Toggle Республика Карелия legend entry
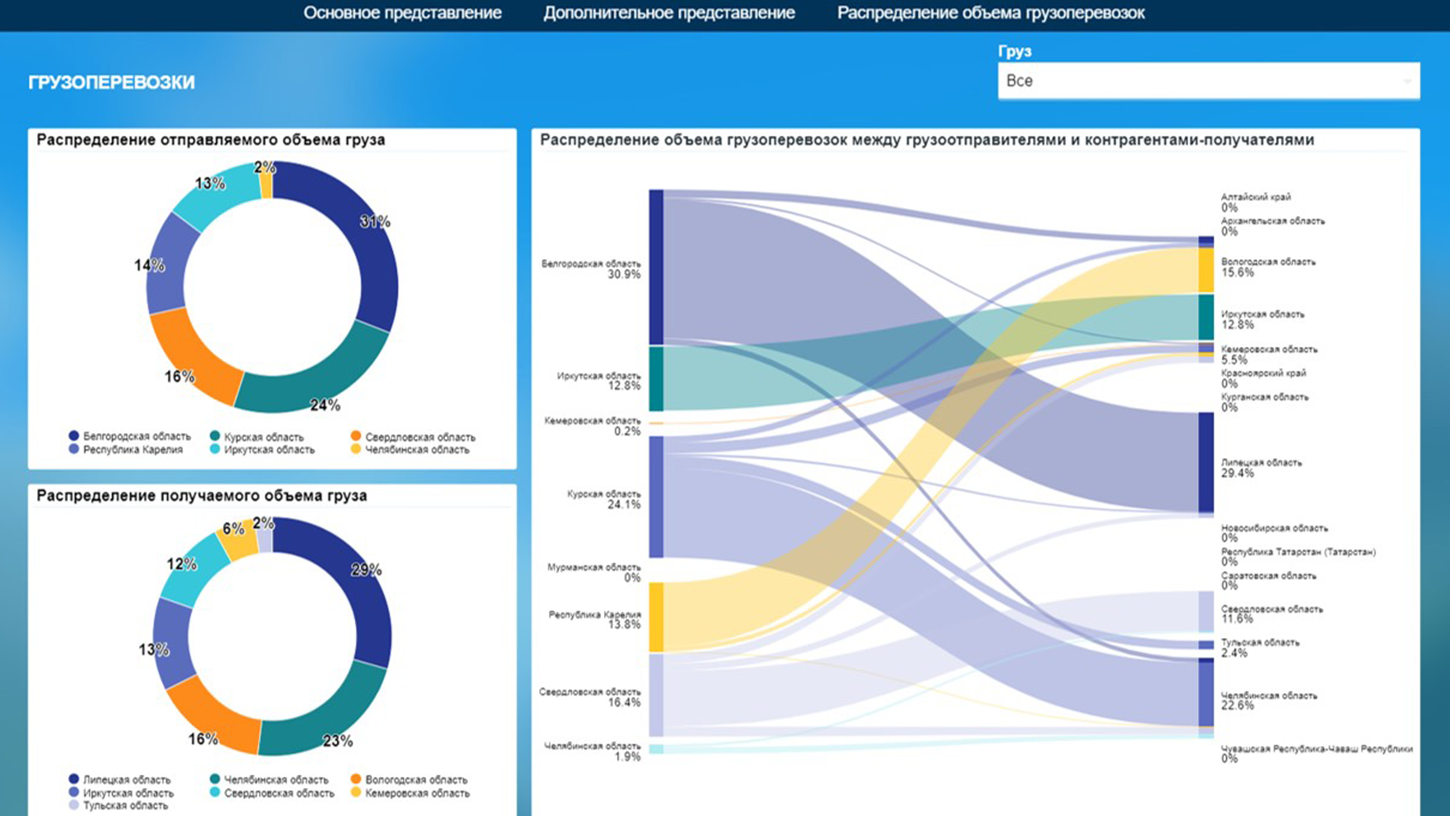Viewport: 1450px width, 816px height. click(x=126, y=450)
